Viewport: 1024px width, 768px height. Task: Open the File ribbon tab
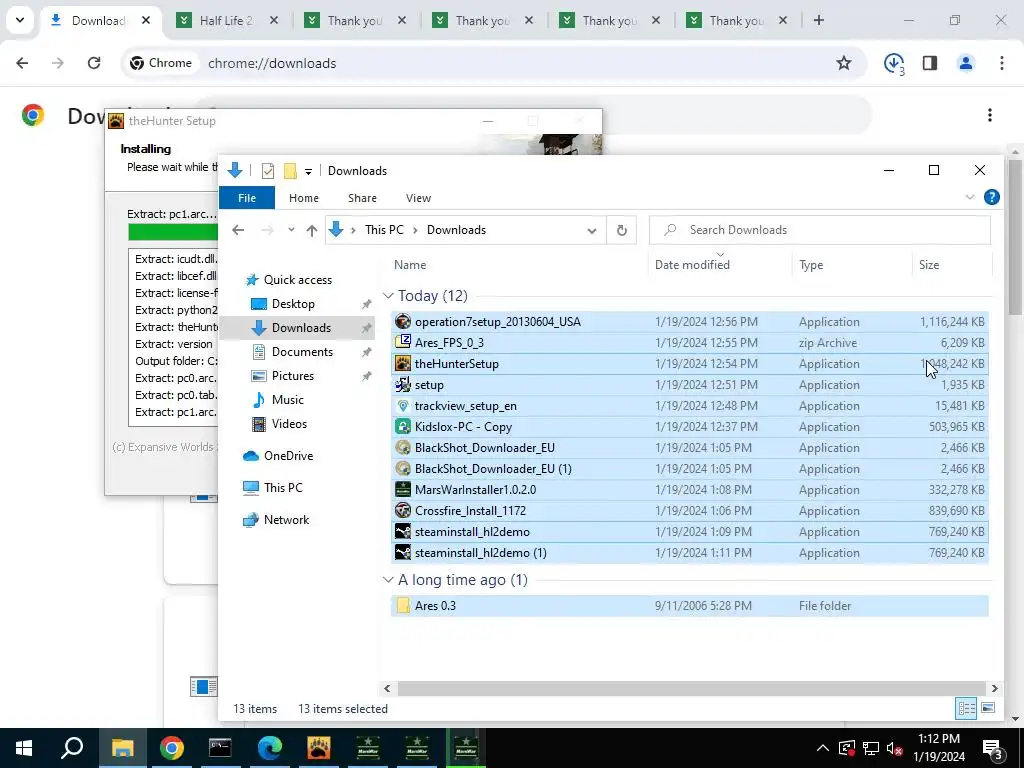tap(247, 198)
